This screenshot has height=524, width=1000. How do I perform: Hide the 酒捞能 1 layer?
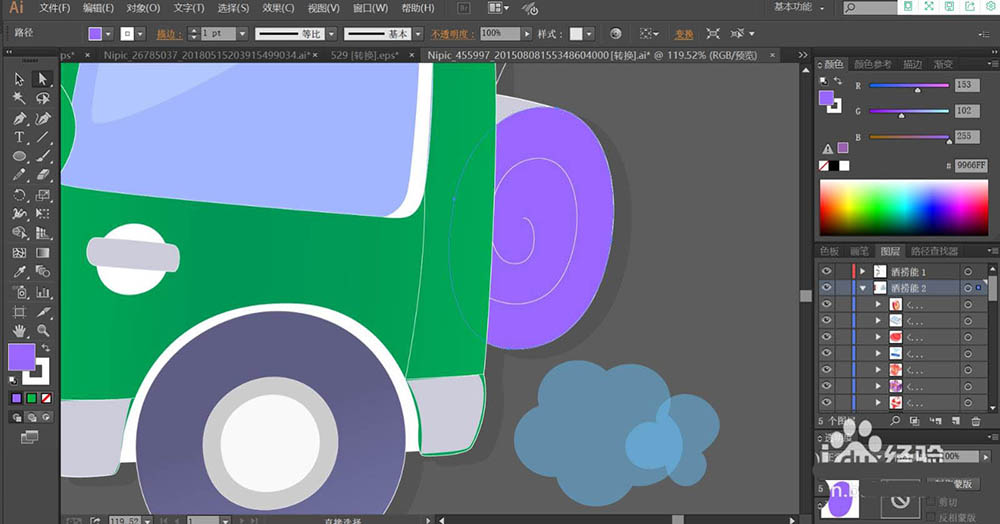[x=826, y=271]
